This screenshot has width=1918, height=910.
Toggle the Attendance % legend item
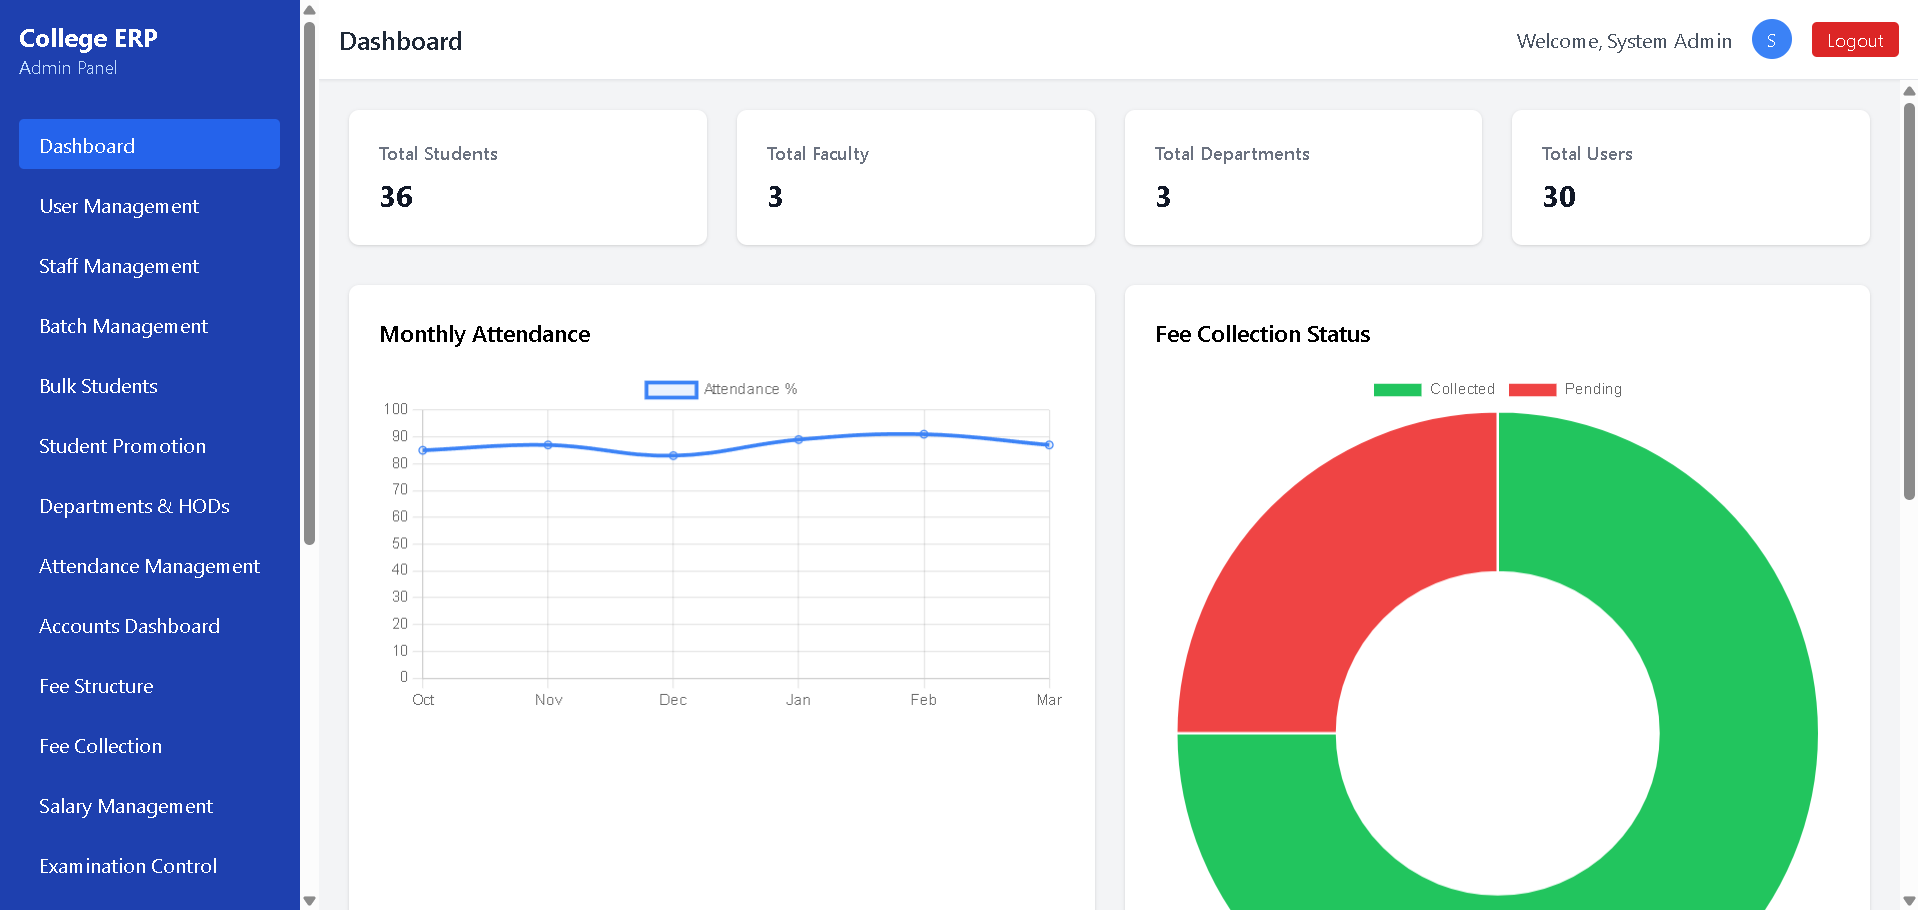pos(721,389)
